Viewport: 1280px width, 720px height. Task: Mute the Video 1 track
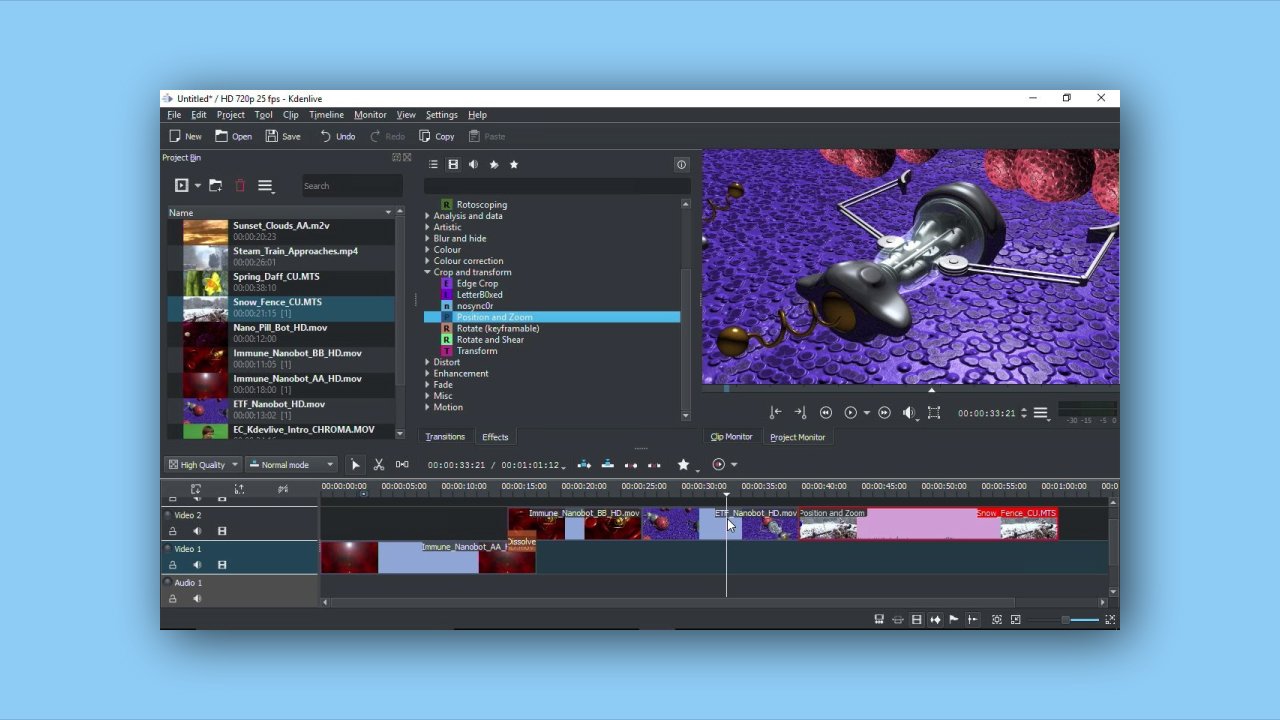tap(197, 565)
